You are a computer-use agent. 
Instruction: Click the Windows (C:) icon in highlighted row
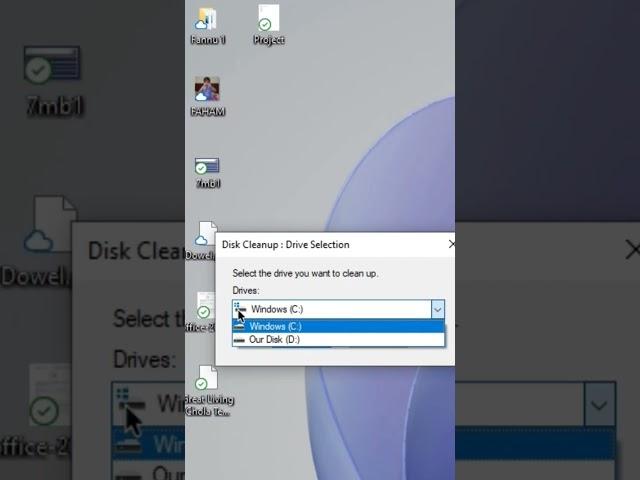(x=239, y=327)
